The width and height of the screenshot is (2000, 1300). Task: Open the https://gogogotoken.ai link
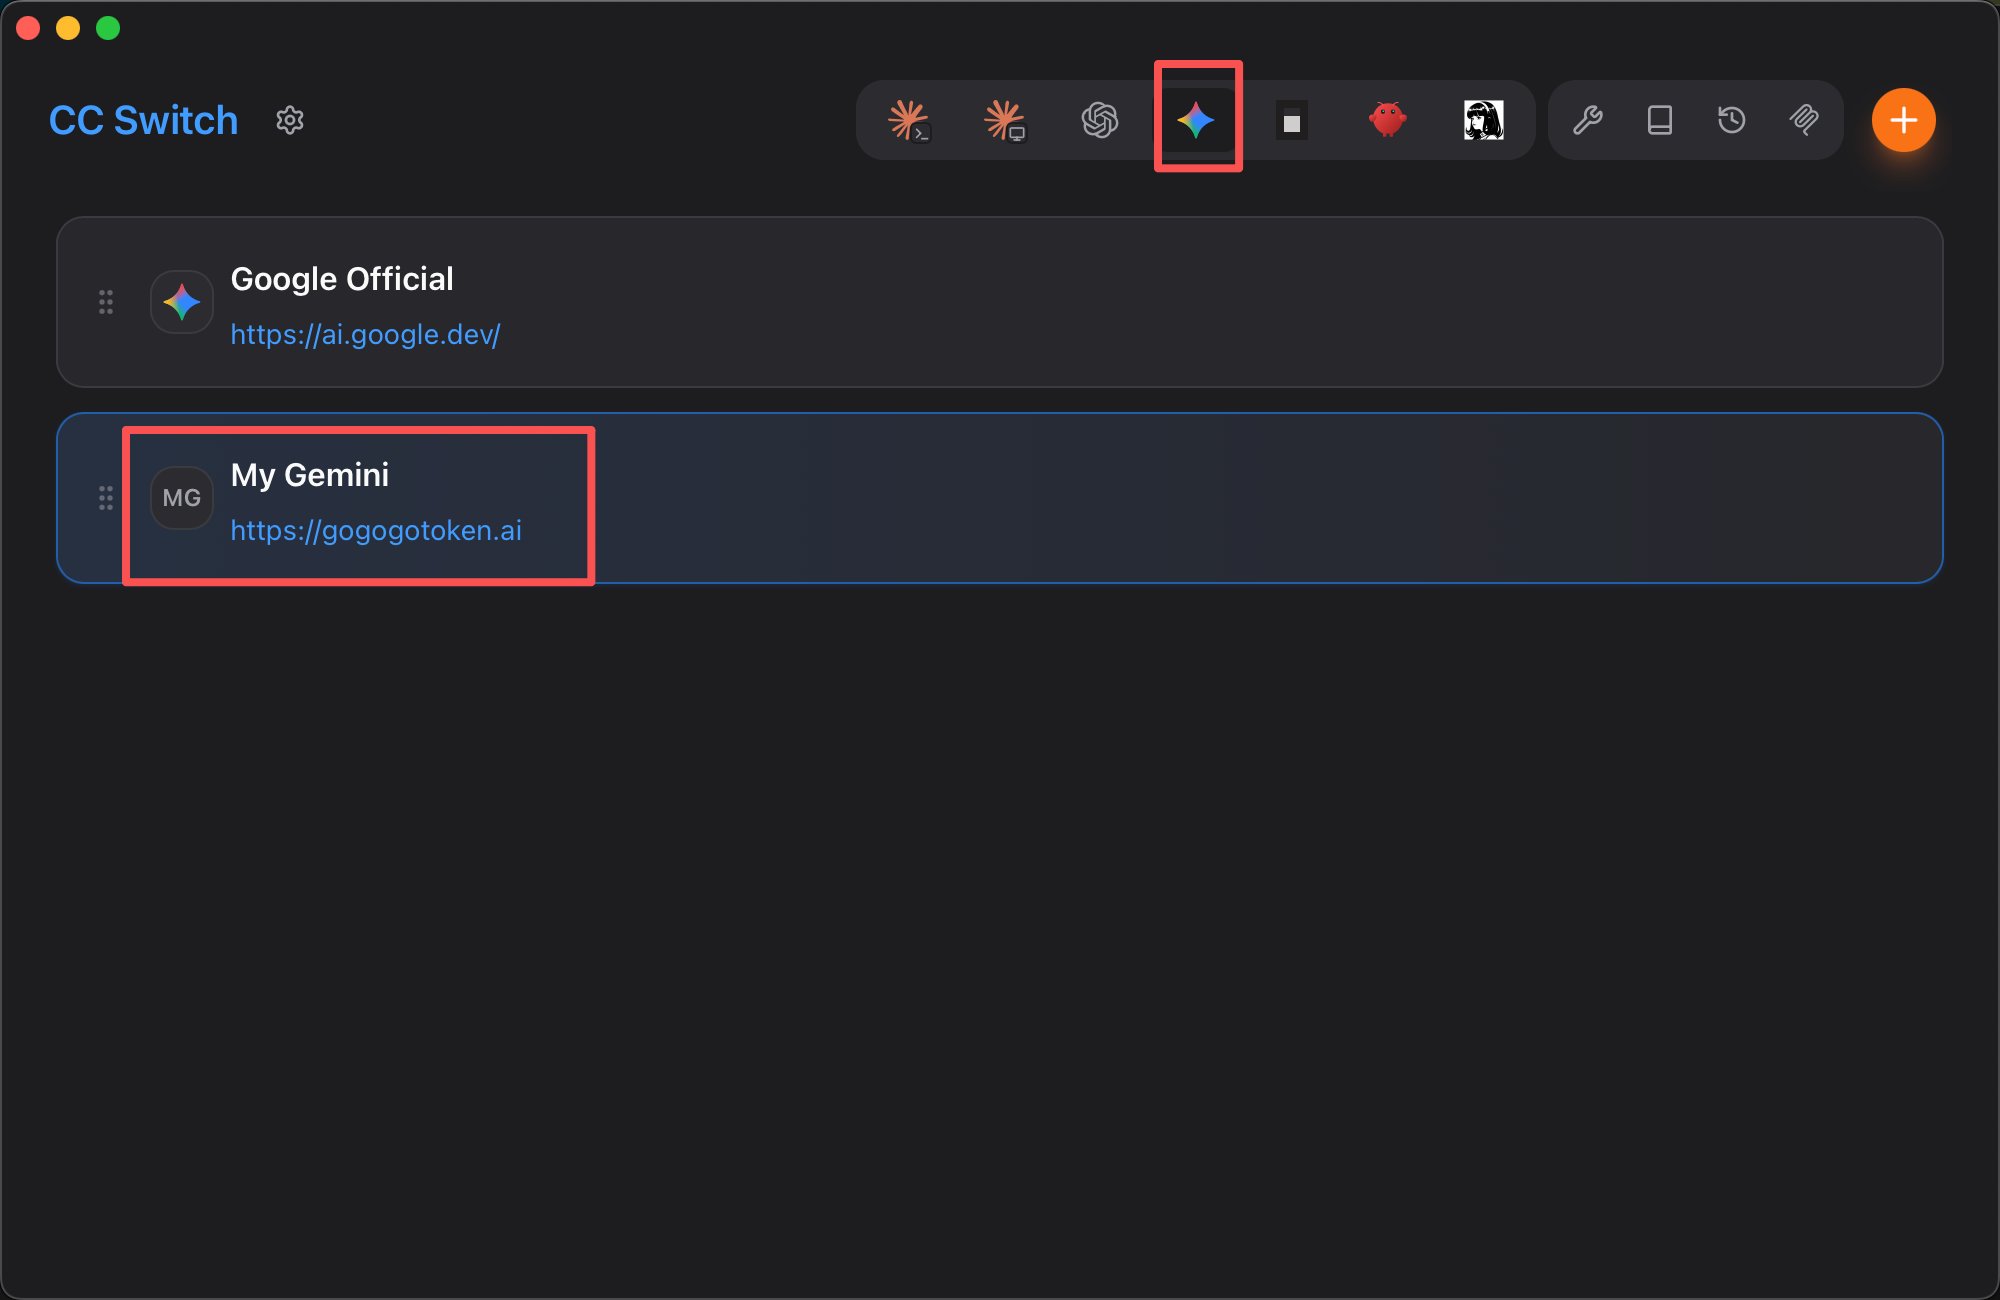click(376, 530)
